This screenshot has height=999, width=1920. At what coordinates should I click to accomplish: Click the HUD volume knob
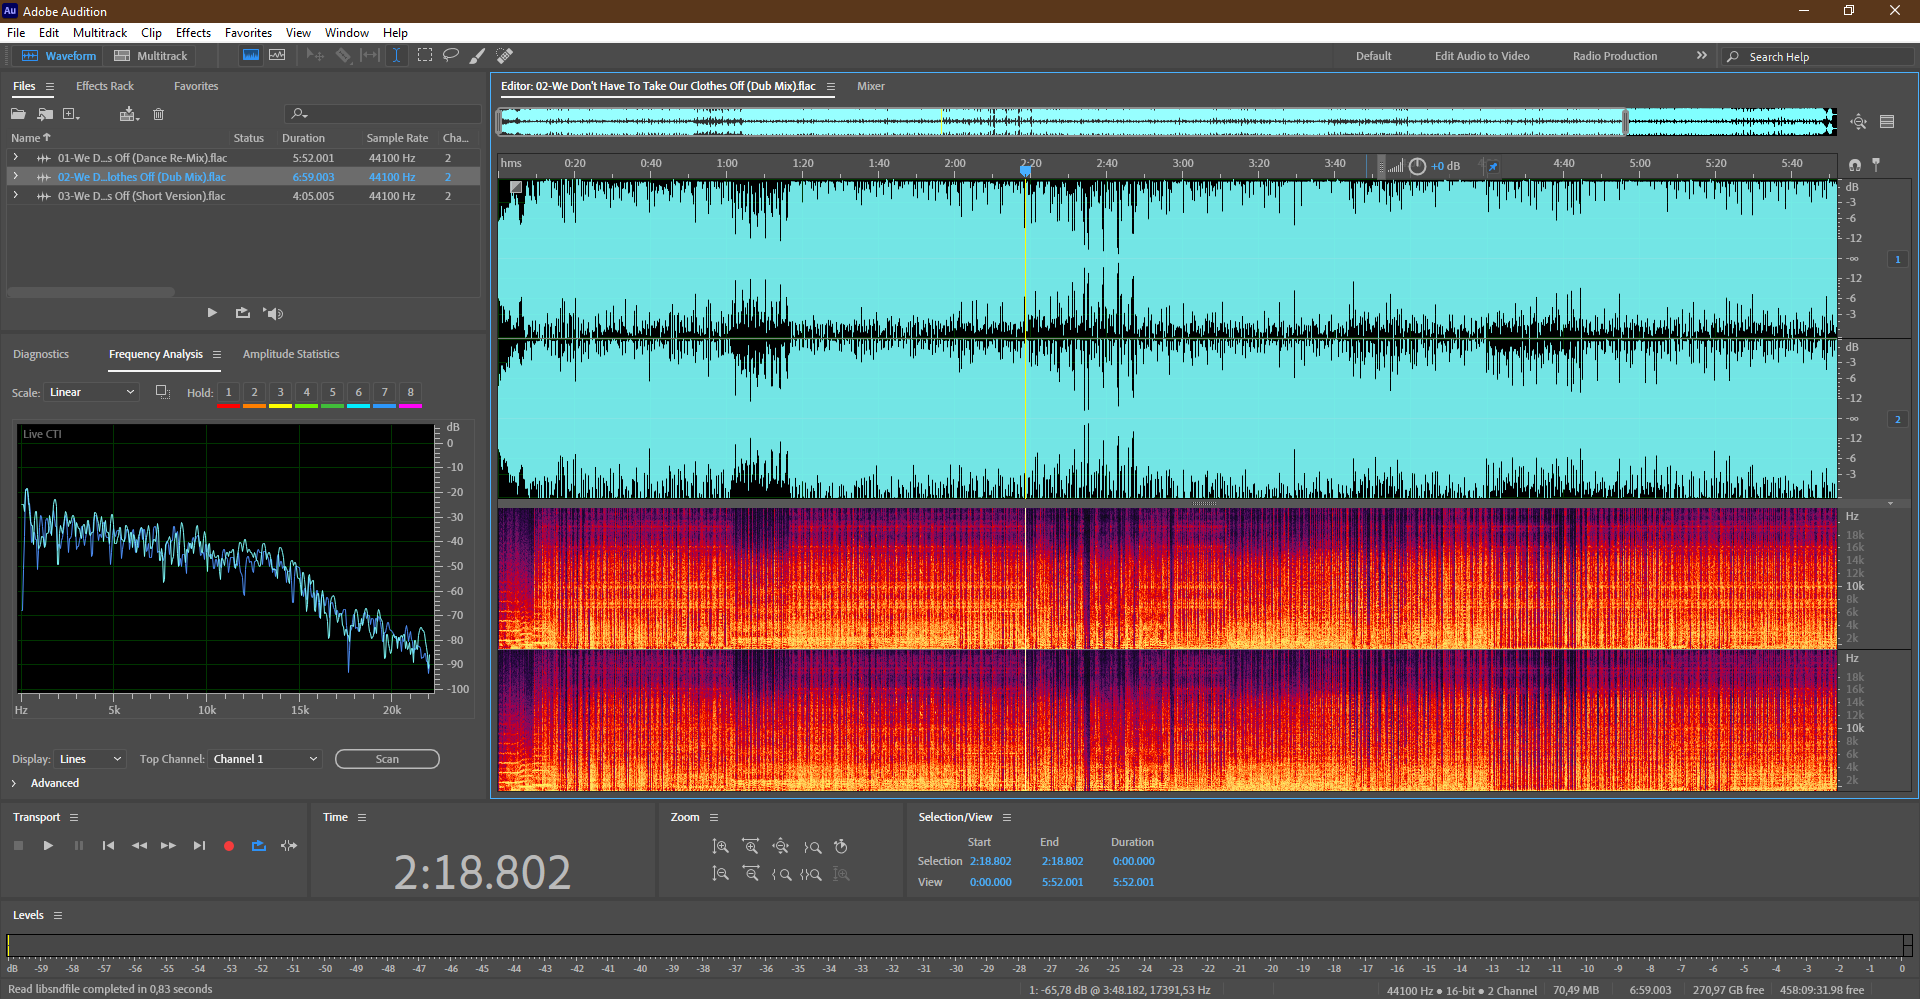click(x=1417, y=166)
